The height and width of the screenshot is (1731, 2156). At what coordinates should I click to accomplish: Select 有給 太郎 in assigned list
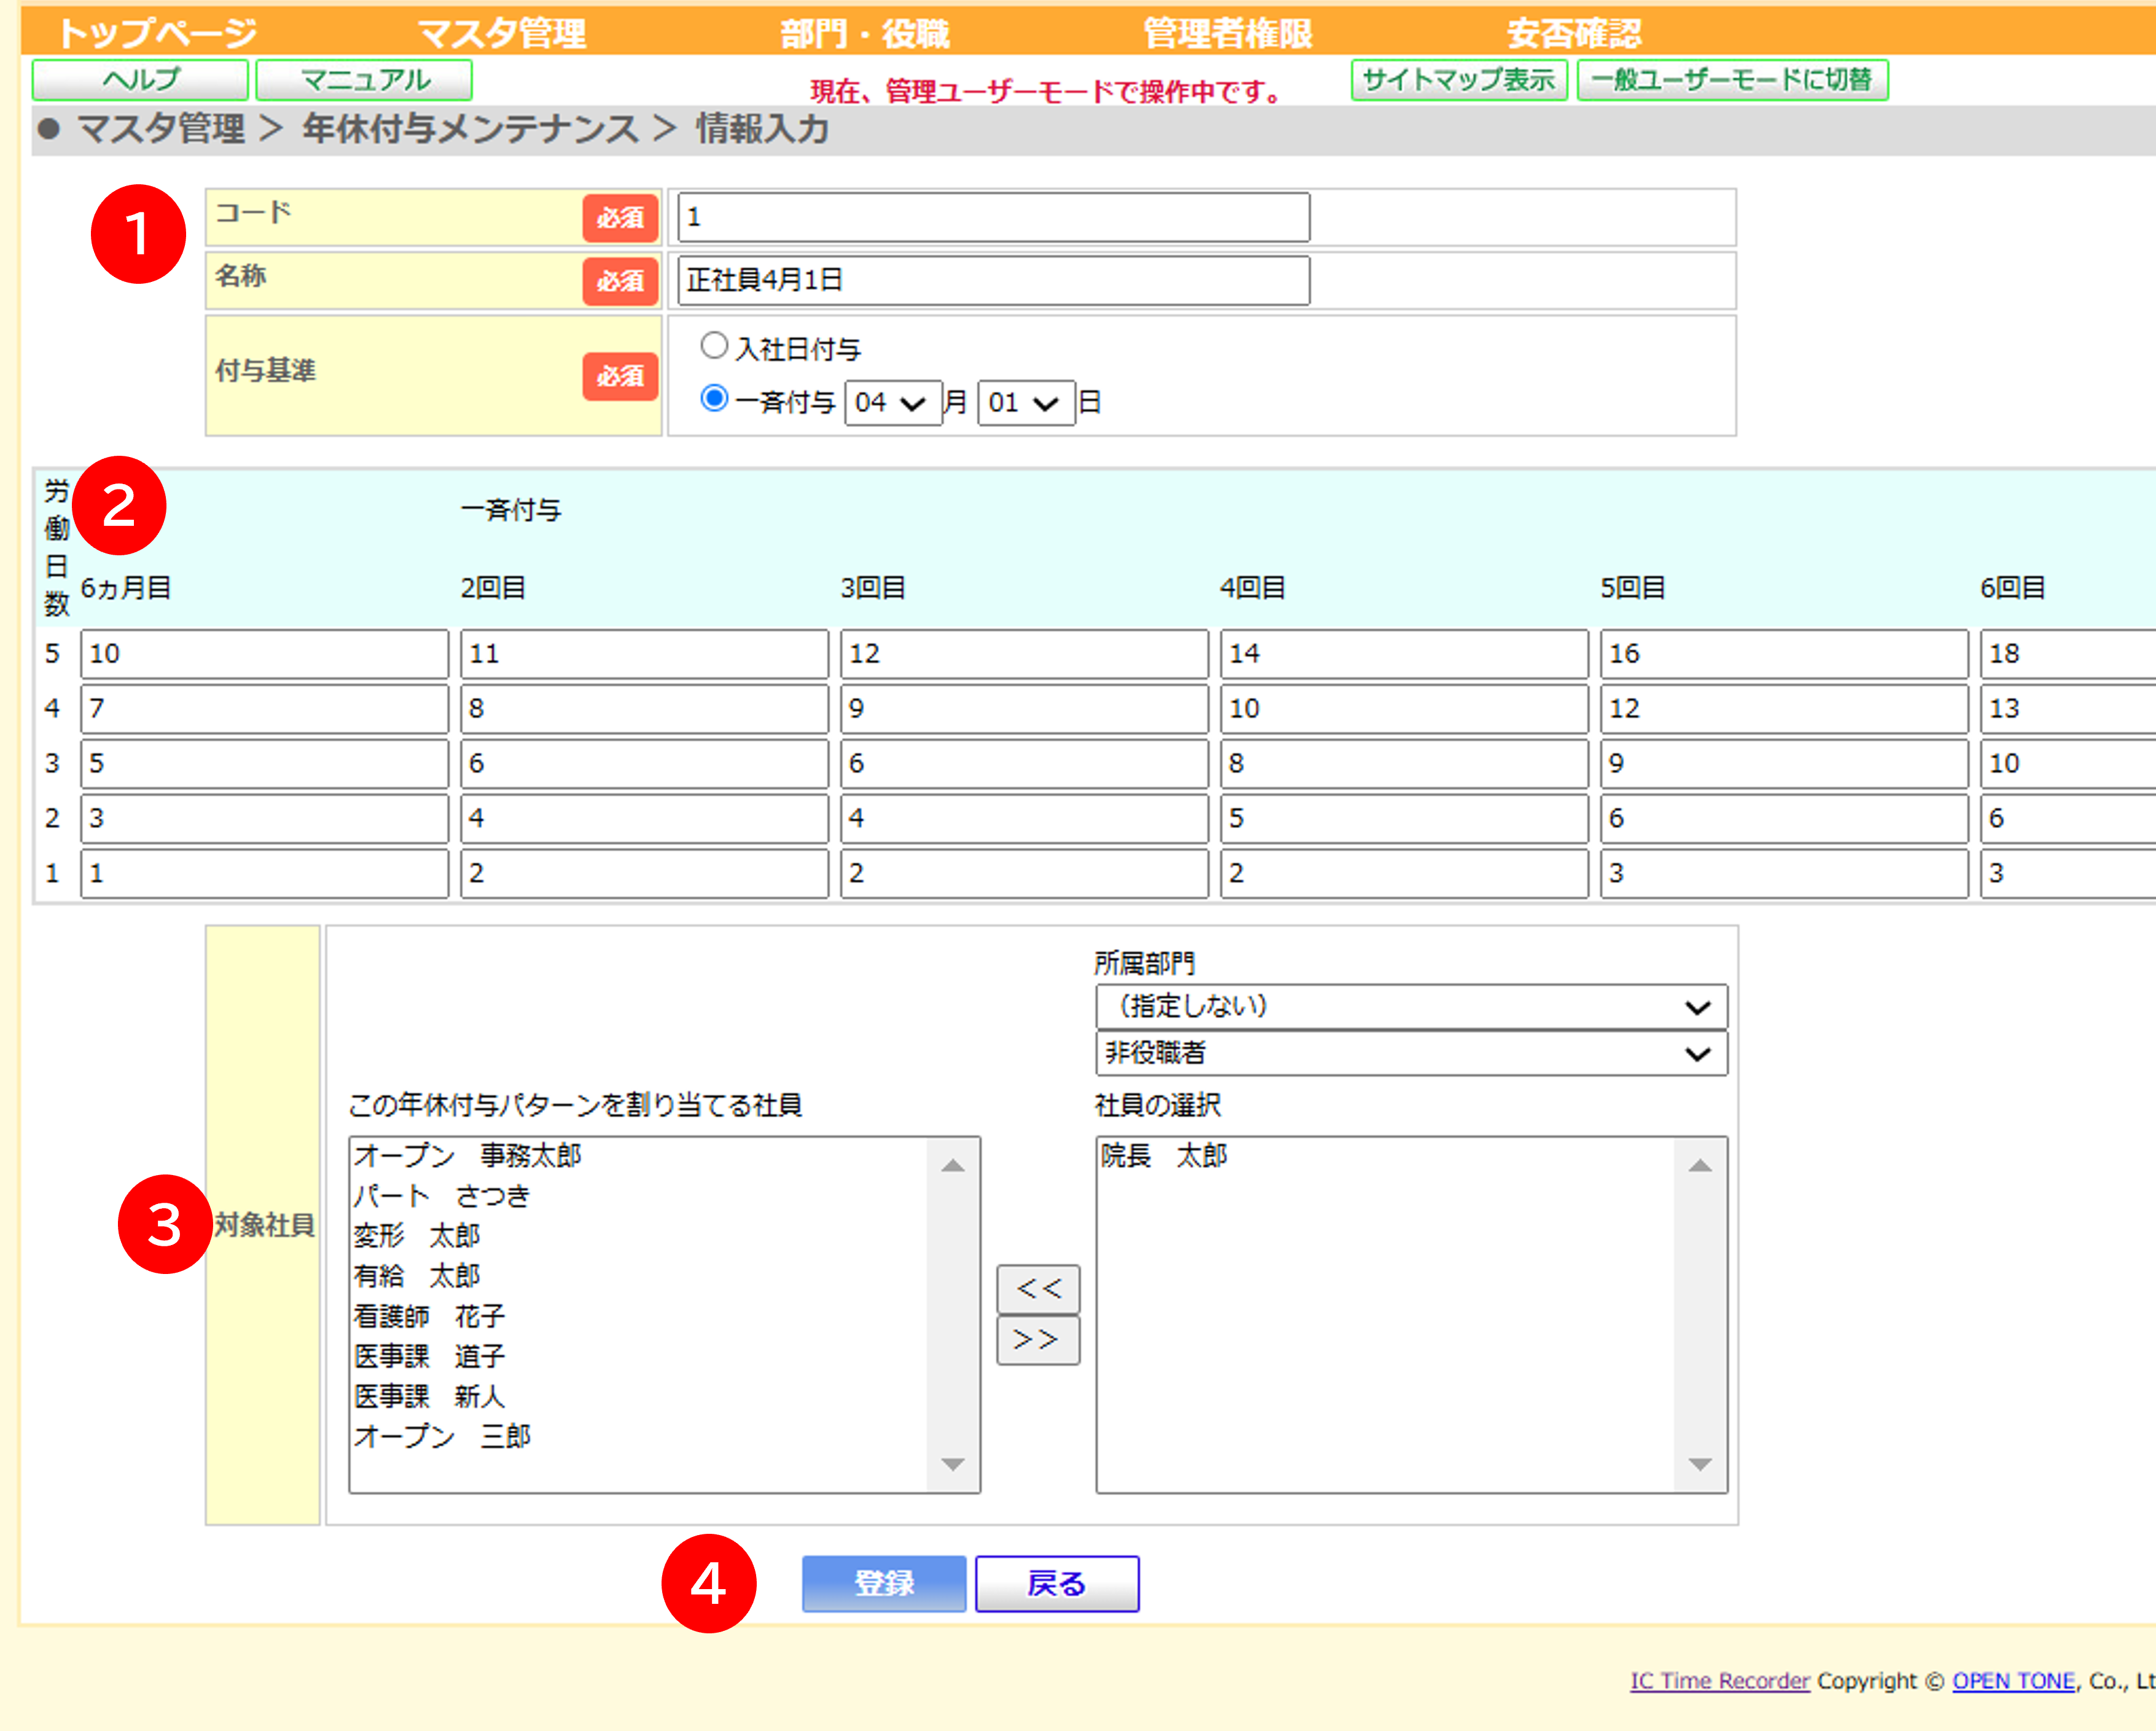tap(416, 1276)
